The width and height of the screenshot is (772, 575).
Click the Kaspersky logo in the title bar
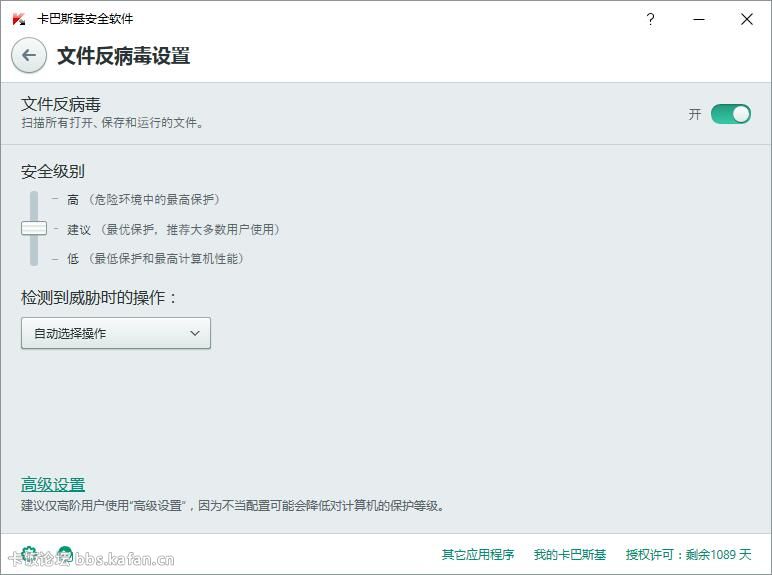pos(19,19)
